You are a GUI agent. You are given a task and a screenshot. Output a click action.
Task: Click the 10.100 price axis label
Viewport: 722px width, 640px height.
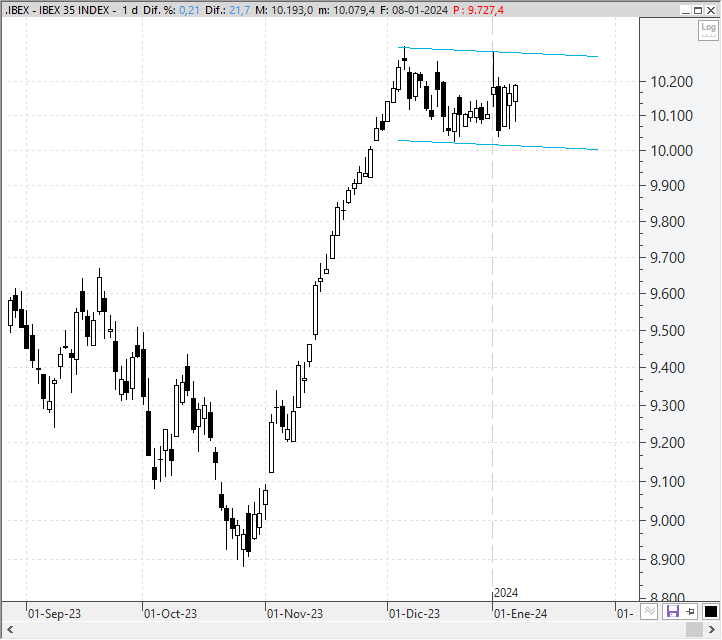pos(671,116)
